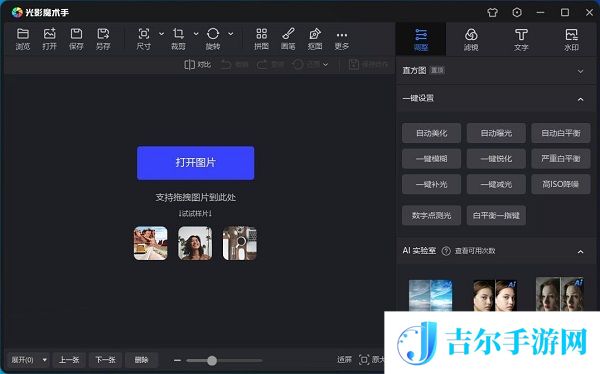Expand the 尺寸 dropdown arrow
Image resolution: width=600 pixels, height=374 pixels.
161,34
